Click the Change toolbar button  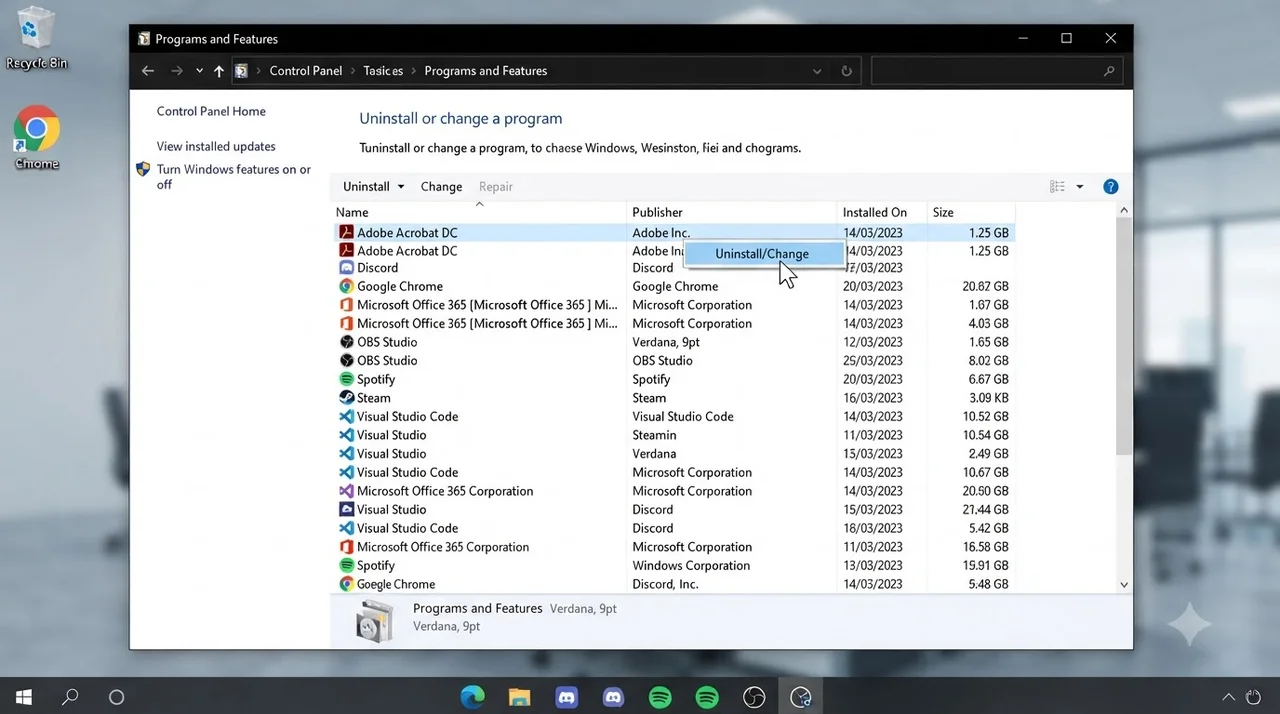click(x=441, y=187)
